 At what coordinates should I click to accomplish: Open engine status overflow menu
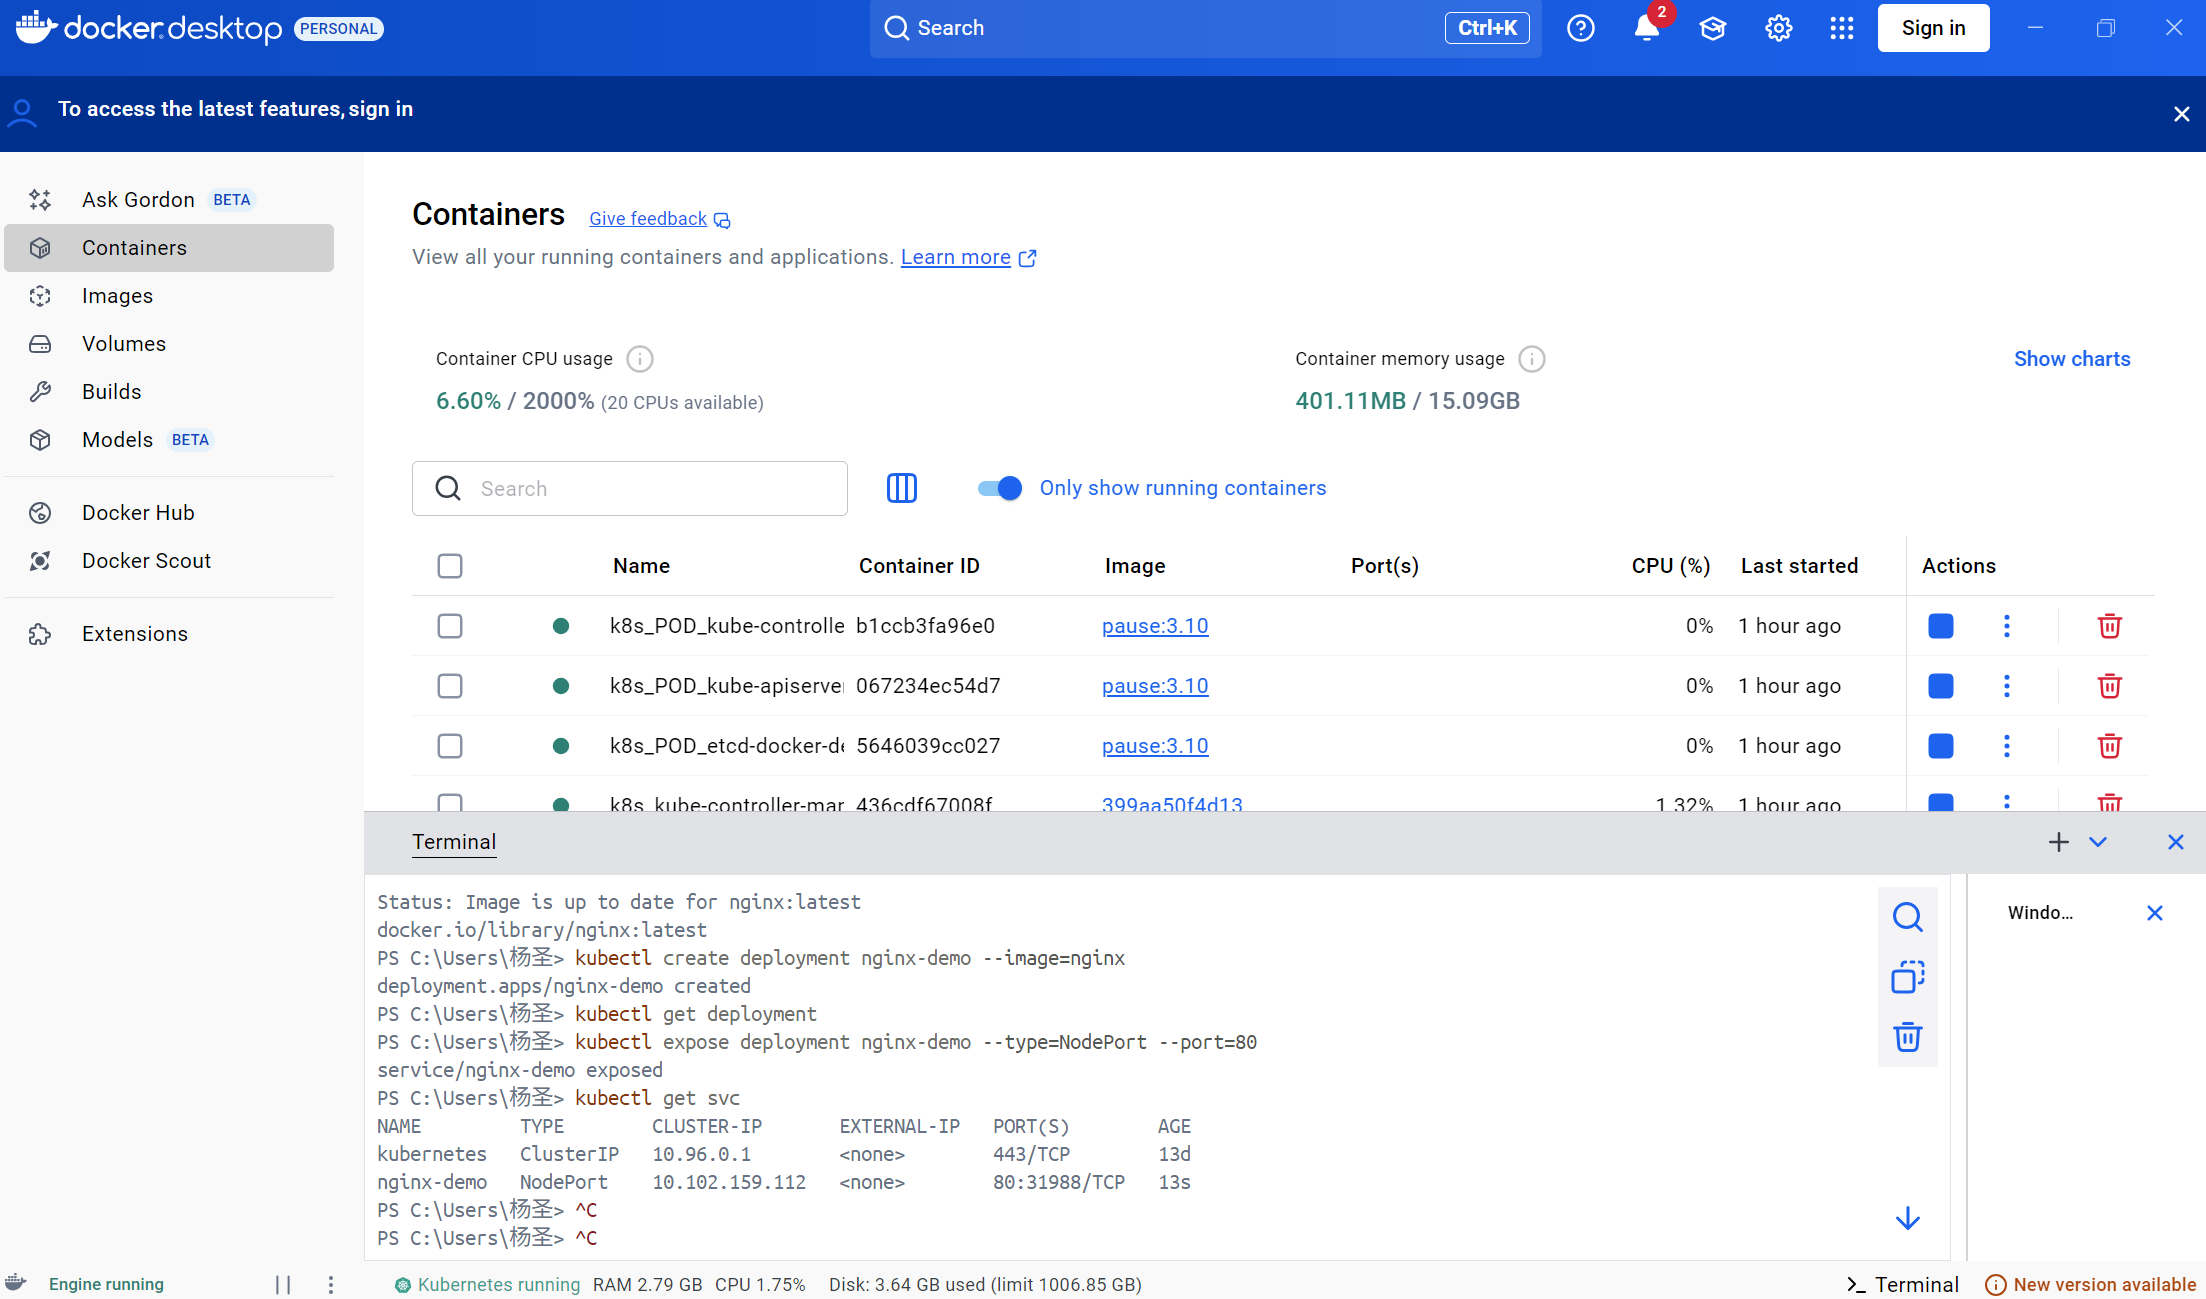(x=330, y=1284)
